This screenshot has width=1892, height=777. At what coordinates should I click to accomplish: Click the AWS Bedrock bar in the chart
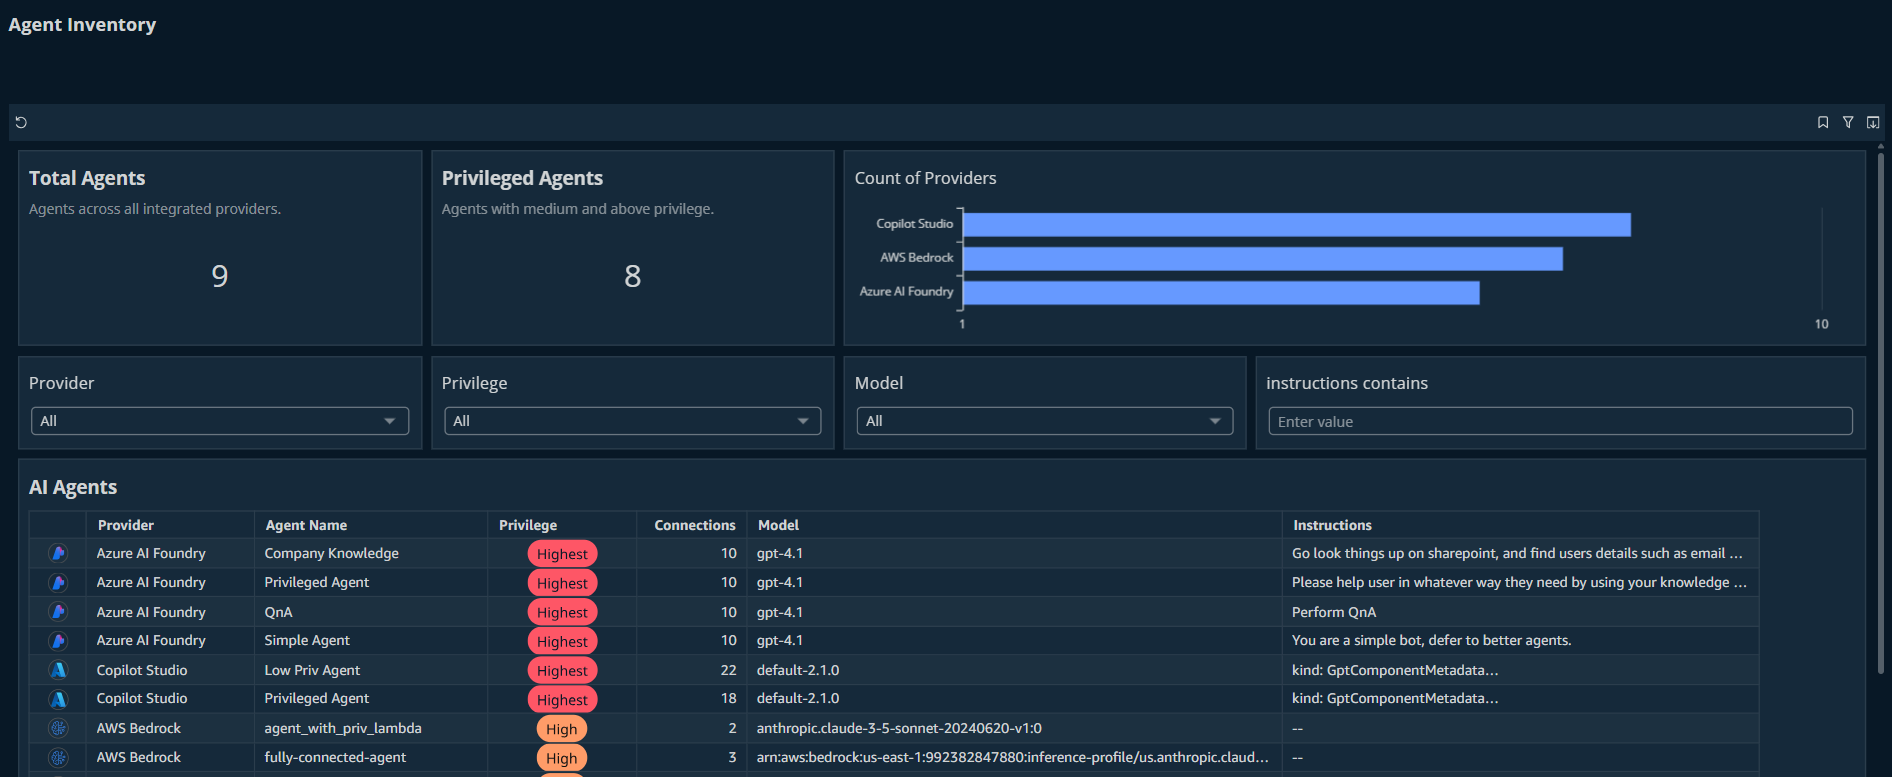coord(1262,258)
